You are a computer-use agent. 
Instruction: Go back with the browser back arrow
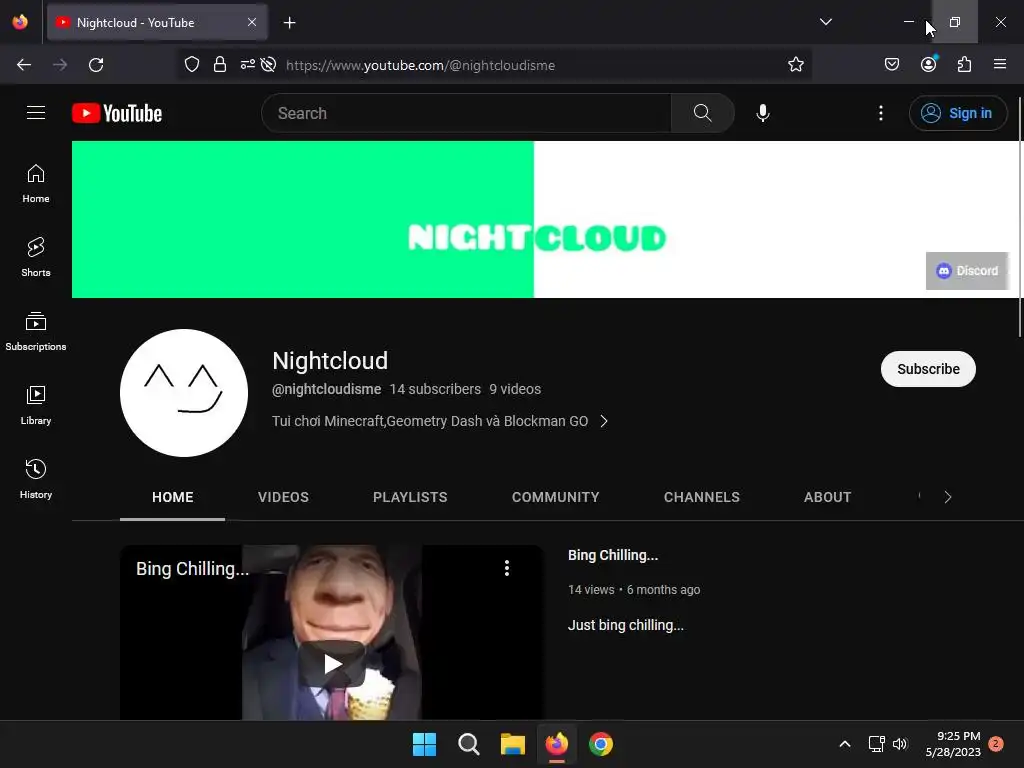[x=24, y=65]
